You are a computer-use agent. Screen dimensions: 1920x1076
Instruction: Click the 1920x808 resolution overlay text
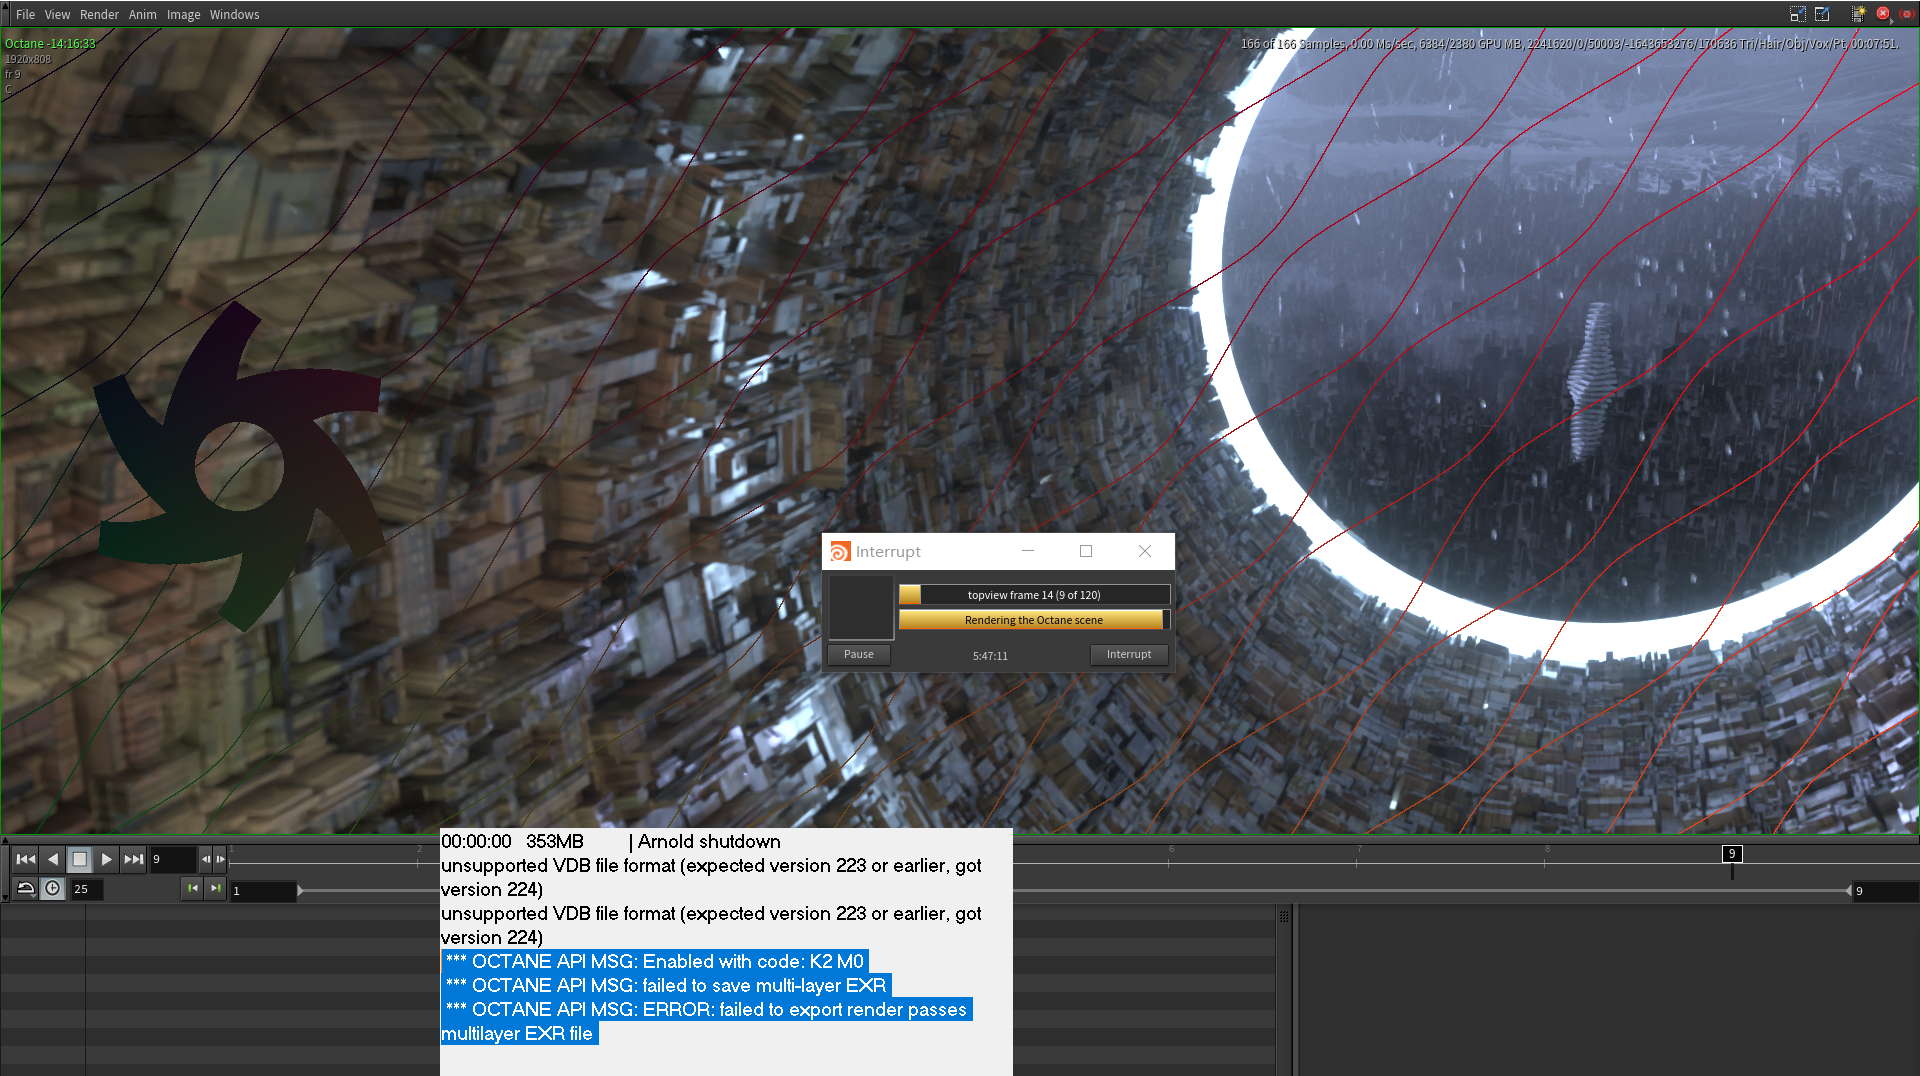click(28, 59)
